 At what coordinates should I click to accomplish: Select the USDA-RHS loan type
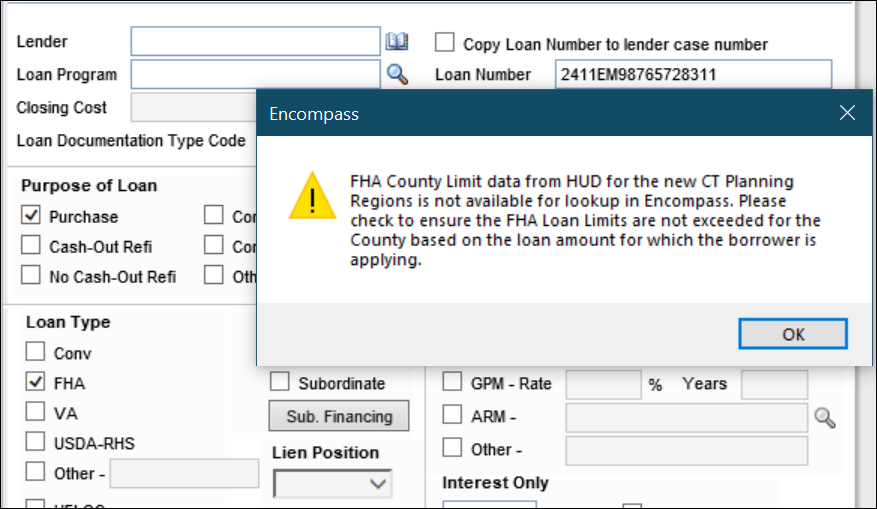click(35, 442)
